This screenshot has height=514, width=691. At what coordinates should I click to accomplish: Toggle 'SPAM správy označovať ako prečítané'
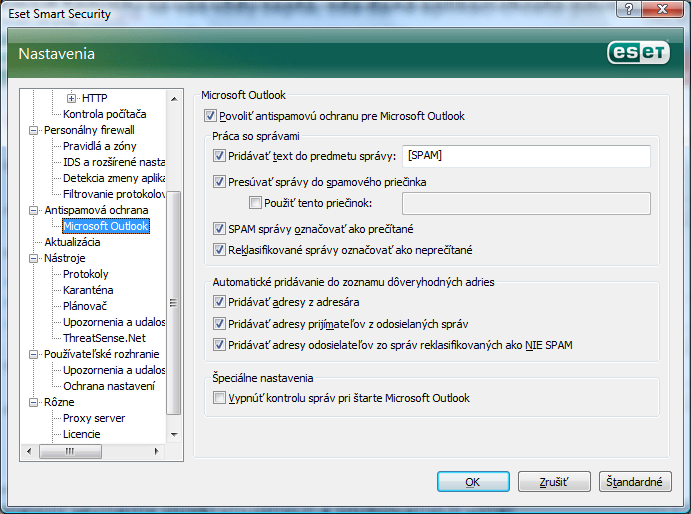[219, 228]
